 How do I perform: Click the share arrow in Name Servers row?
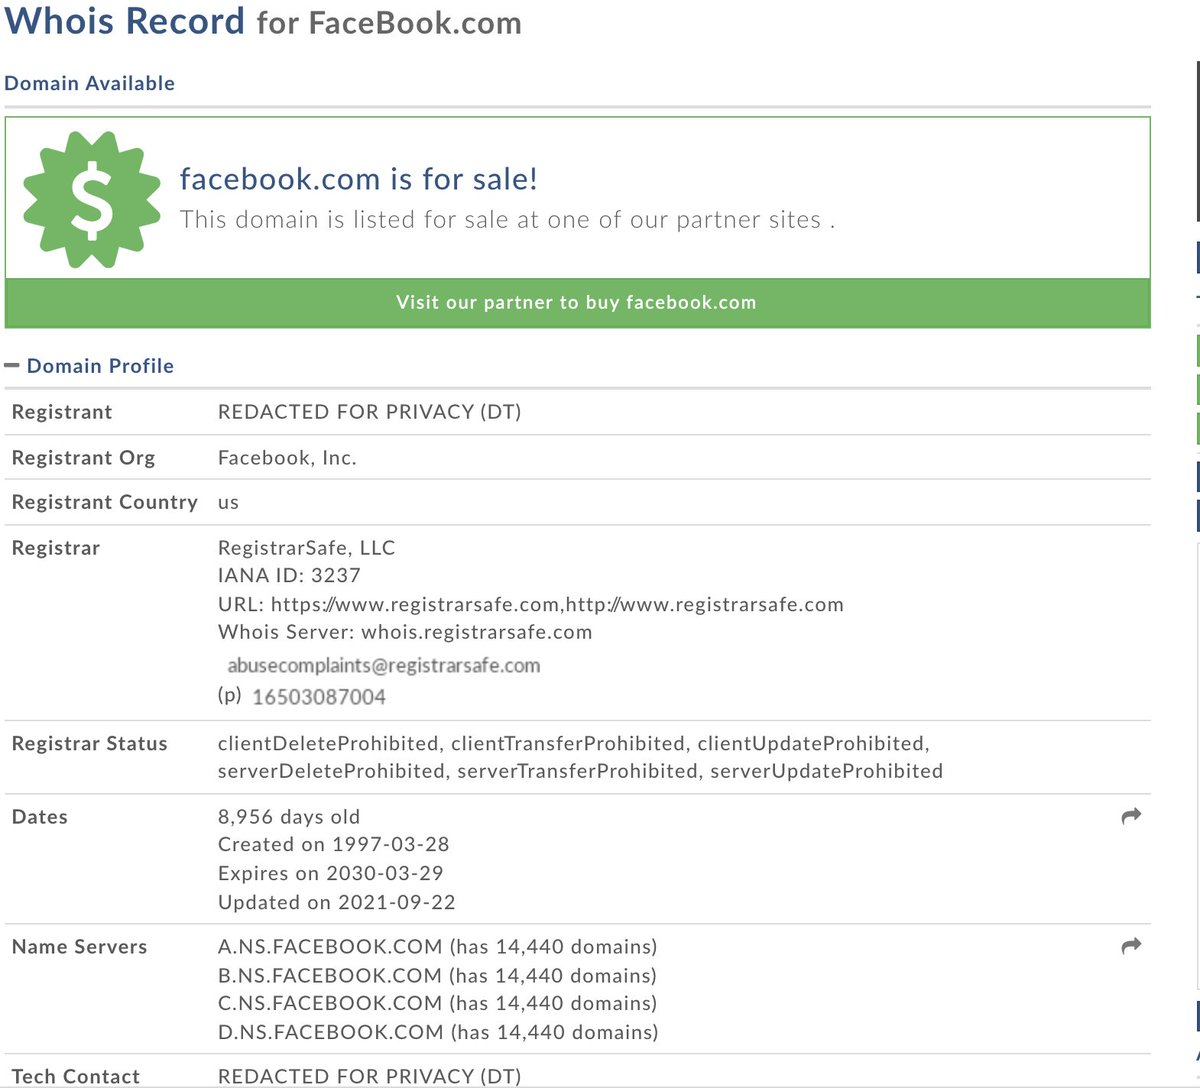point(1131,946)
